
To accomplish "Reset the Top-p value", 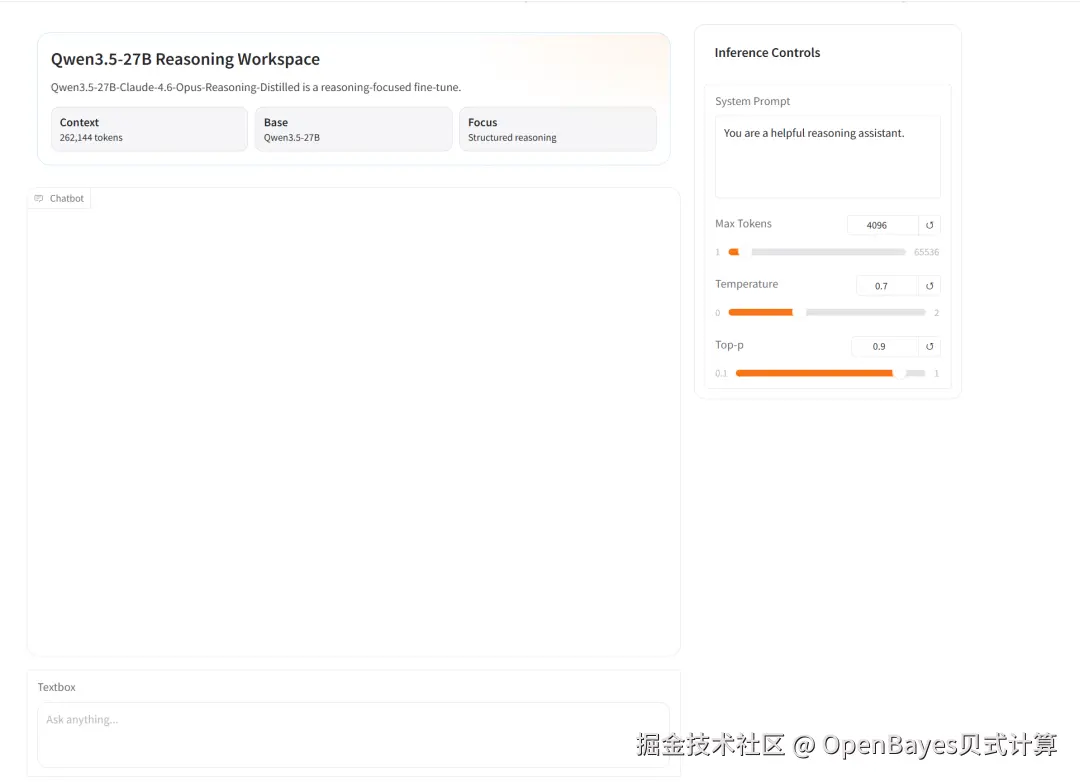I will tap(929, 347).
